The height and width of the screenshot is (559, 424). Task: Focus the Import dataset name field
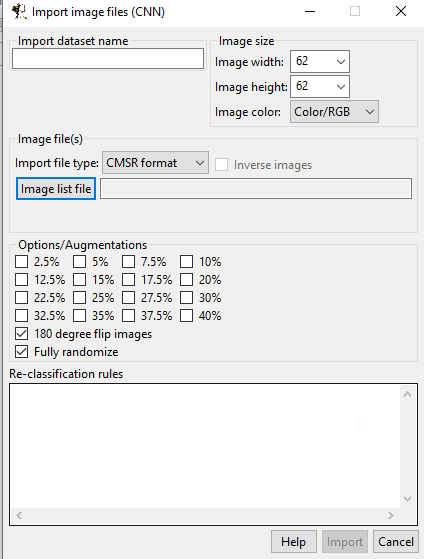click(108, 59)
